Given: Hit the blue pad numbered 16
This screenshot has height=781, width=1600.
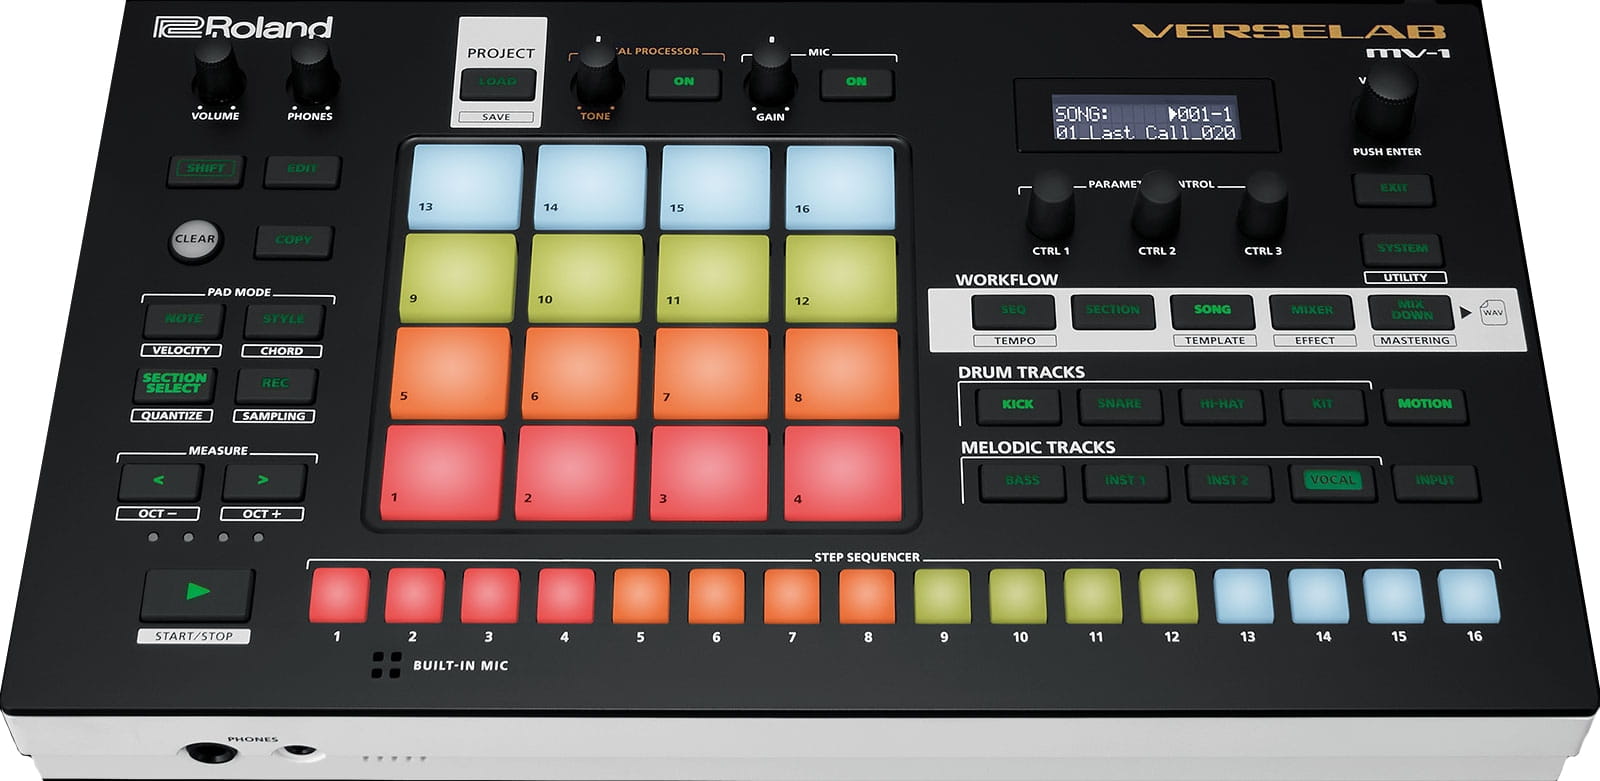Looking at the screenshot, I should pyautogui.click(x=839, y=186).
